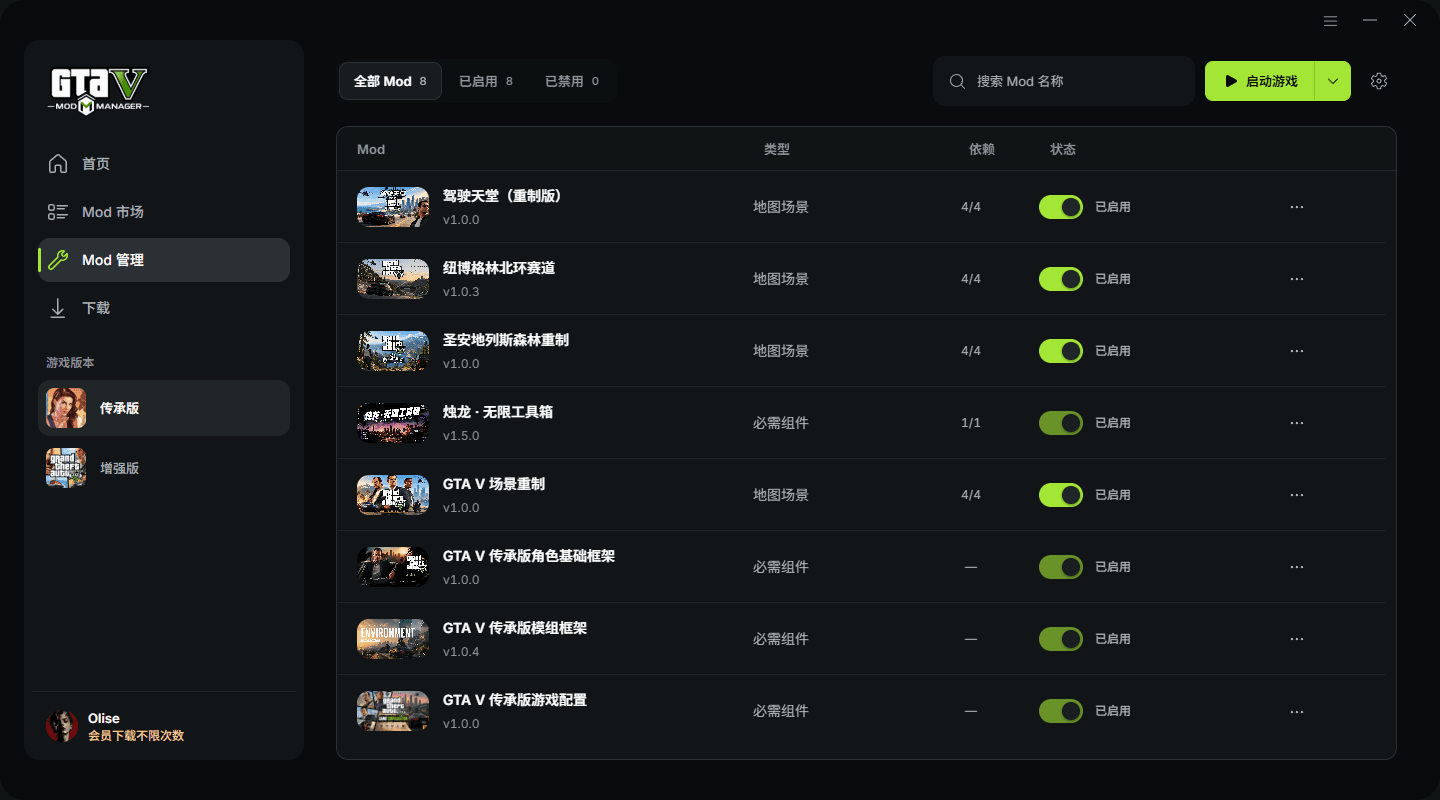Go to 首页 in the sidebar
Screen dimensions: 1440x800
click(x=164, y=164)
